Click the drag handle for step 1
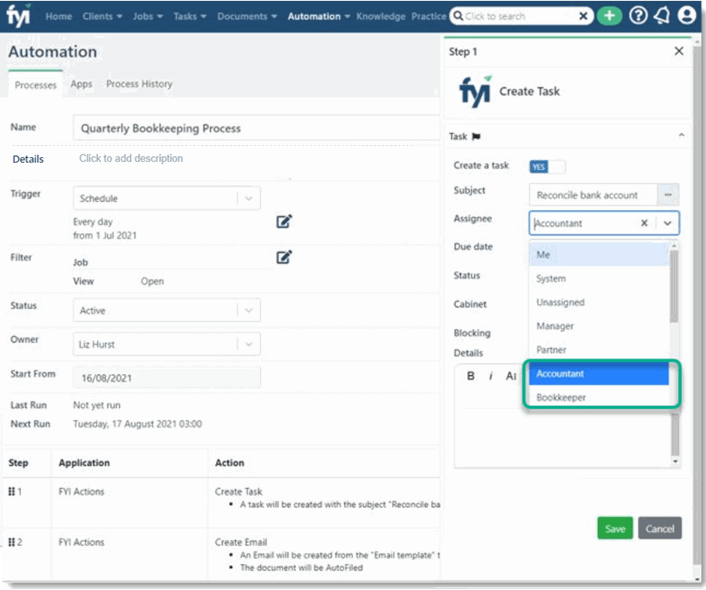Screen dimensions: 706x590 (12, 491)
